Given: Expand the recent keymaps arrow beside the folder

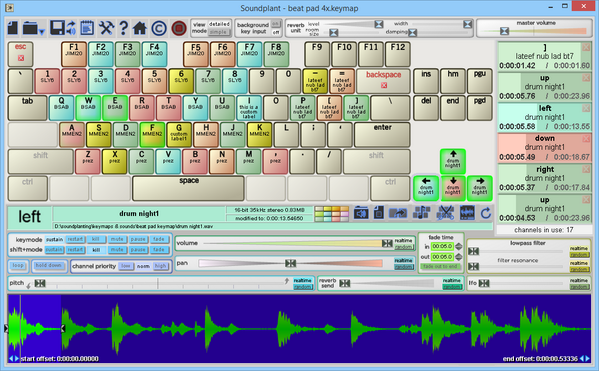Looking at the screenshot, I should coord(42,31).
